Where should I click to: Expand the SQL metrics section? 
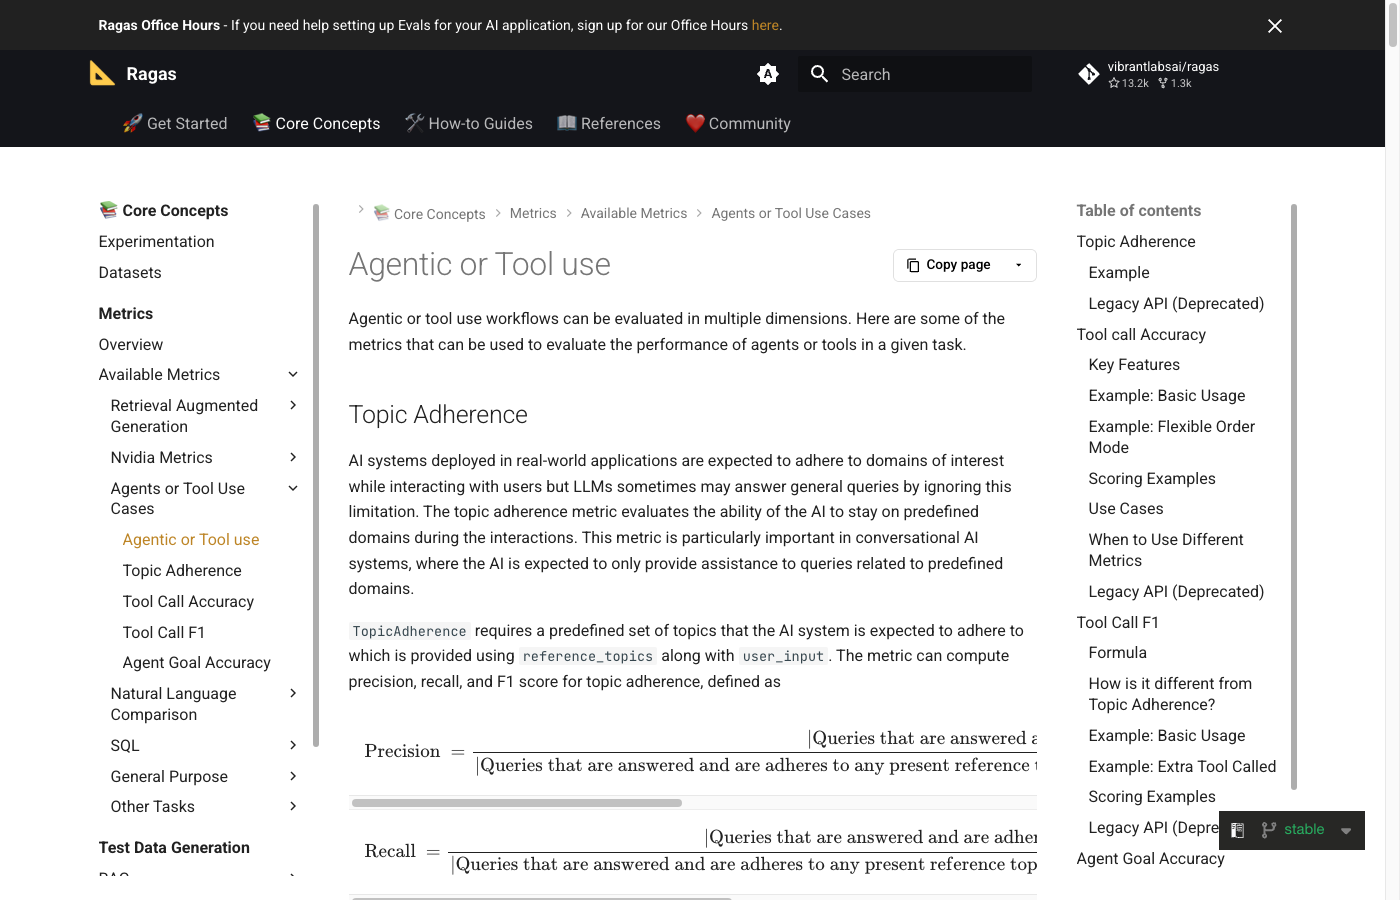292,745
